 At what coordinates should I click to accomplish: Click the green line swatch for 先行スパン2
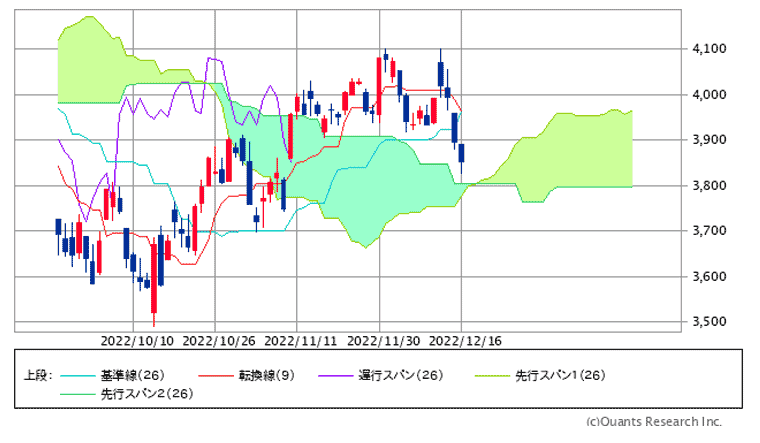tap(76, 394)
